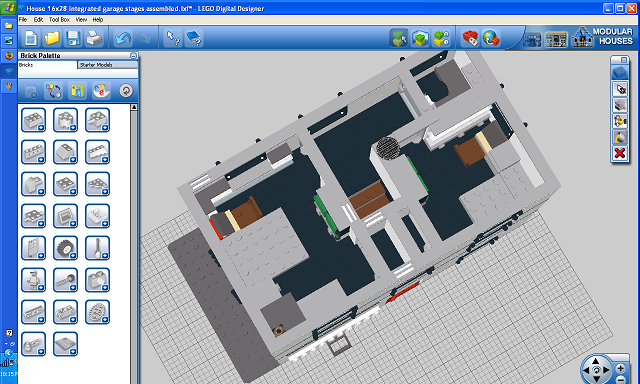Switch to Build mode in toolbar
640x384 pixels.
[x=398, y=38]
